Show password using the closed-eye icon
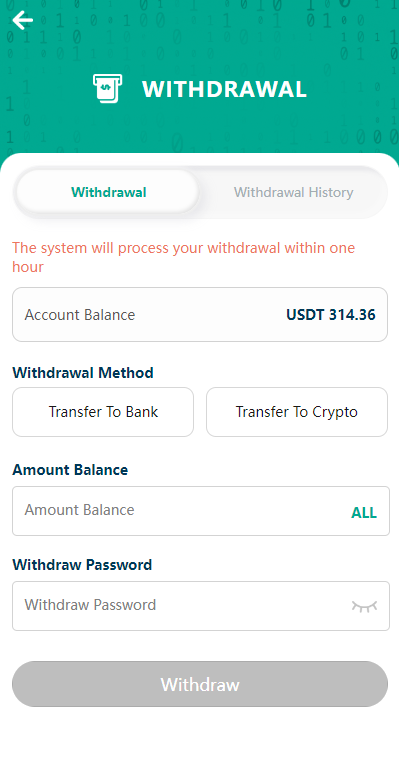 tap(364, 606)
